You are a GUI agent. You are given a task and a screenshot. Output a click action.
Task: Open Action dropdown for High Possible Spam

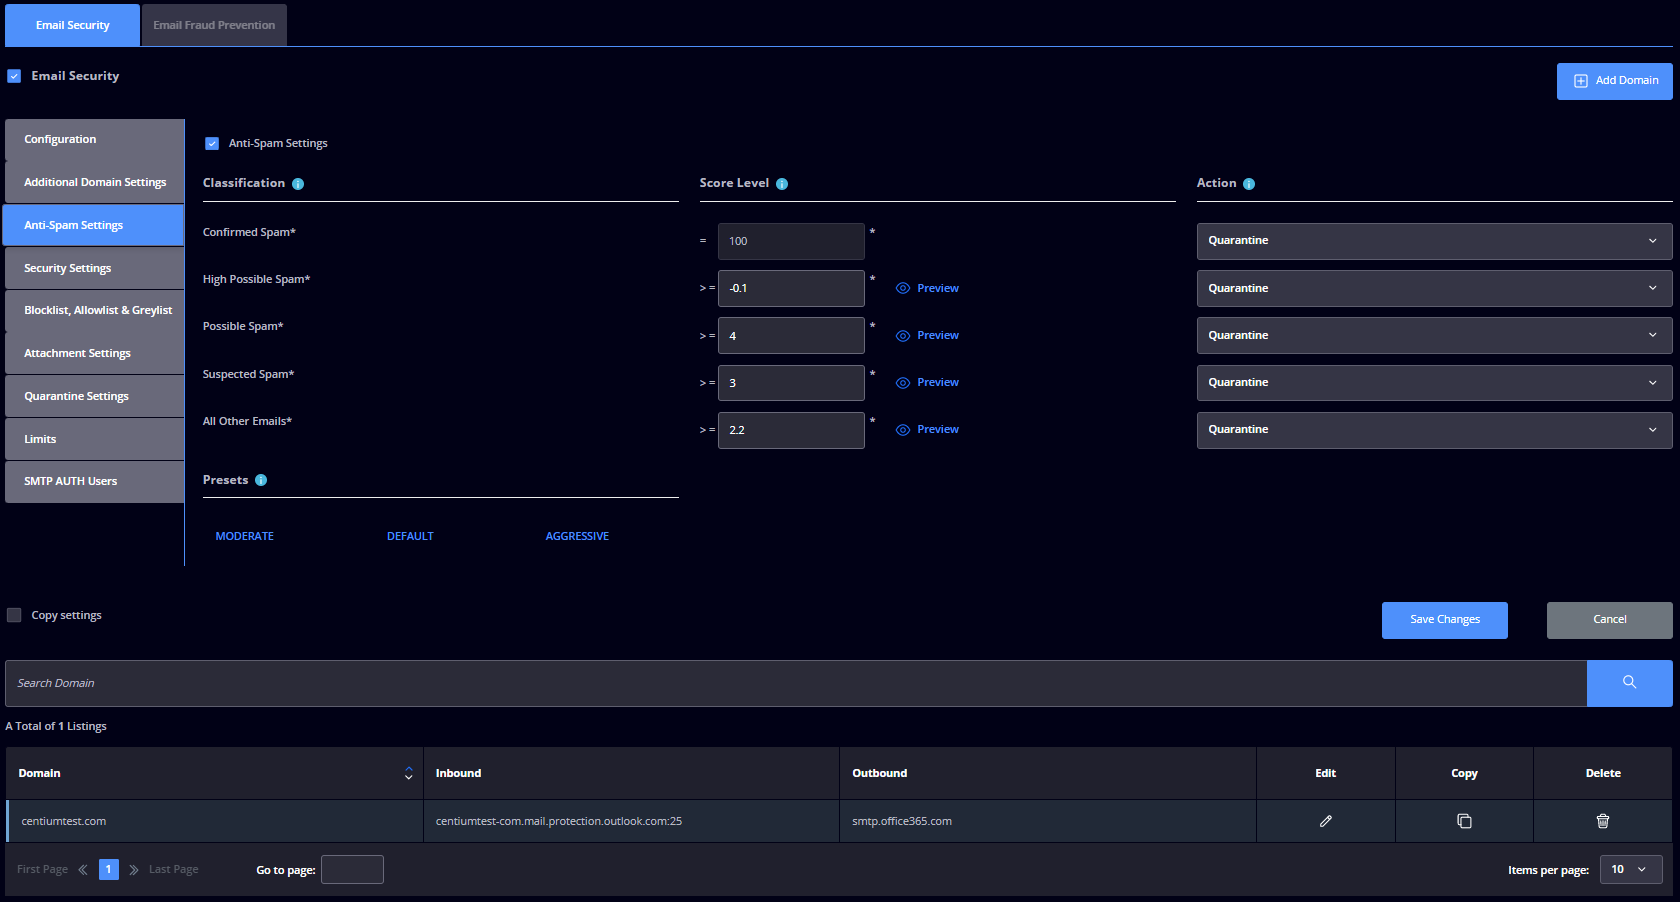tap(1434, 288)
